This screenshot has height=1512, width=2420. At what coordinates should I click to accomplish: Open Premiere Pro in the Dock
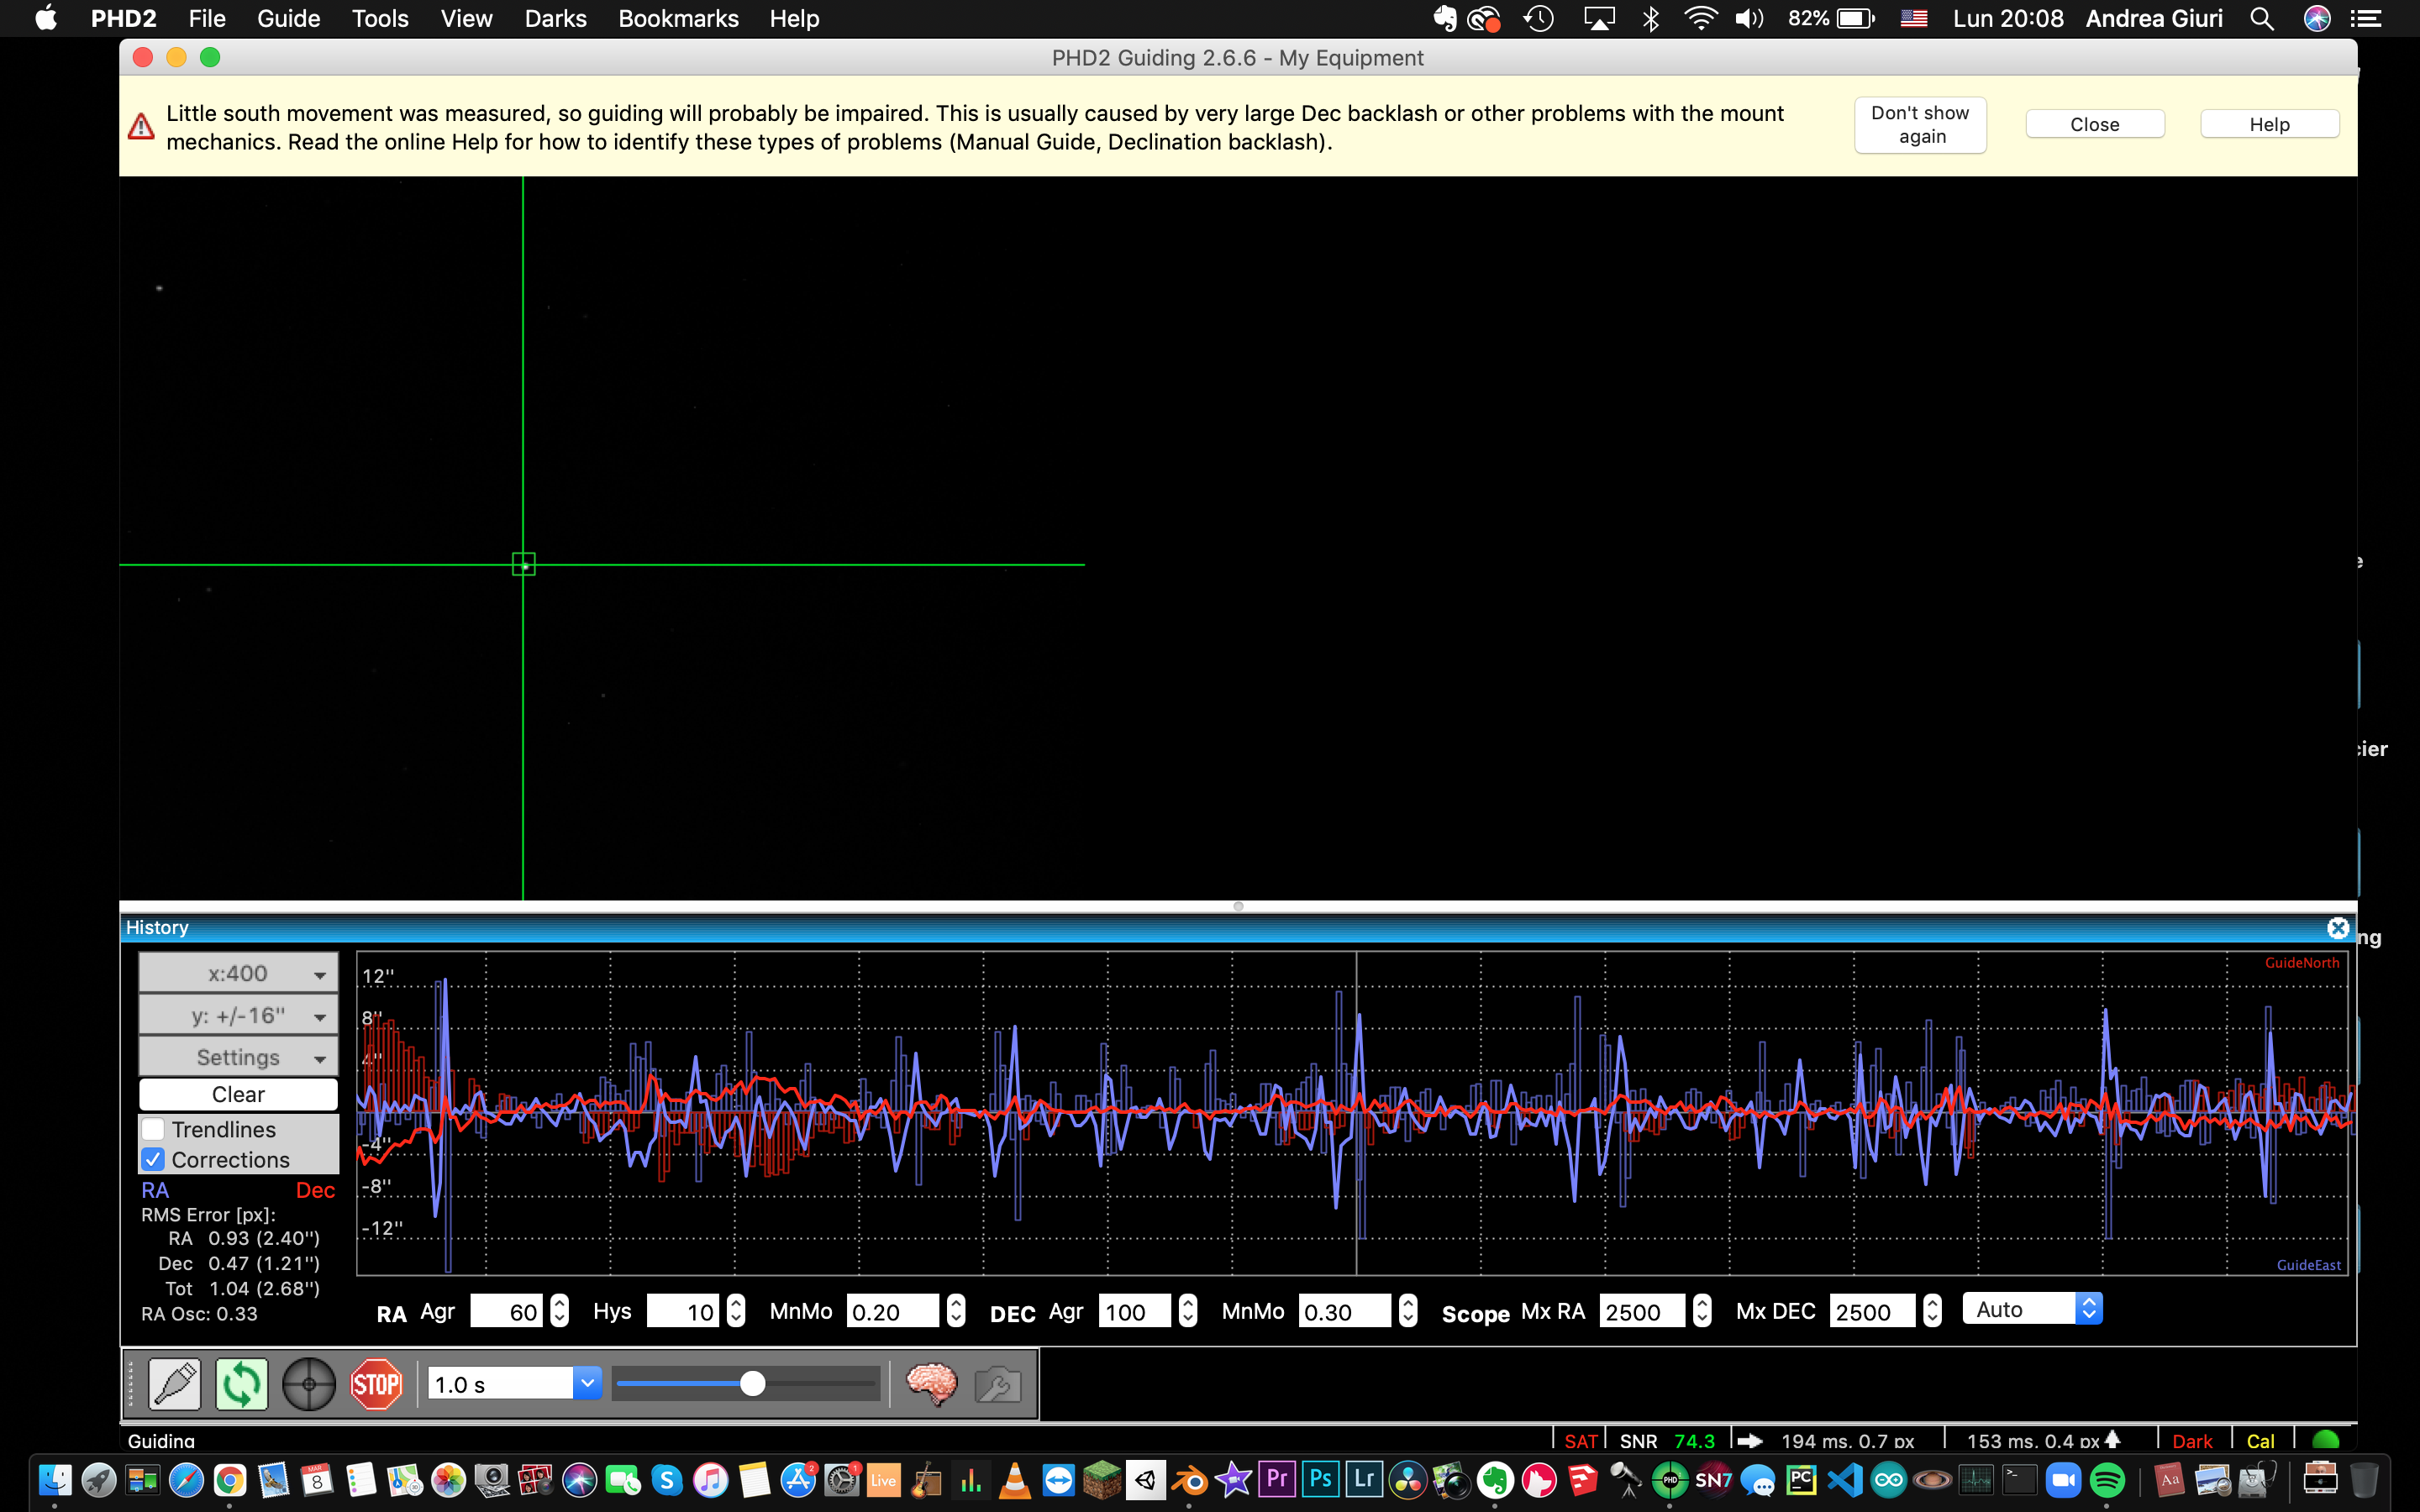[1277, 1479]
